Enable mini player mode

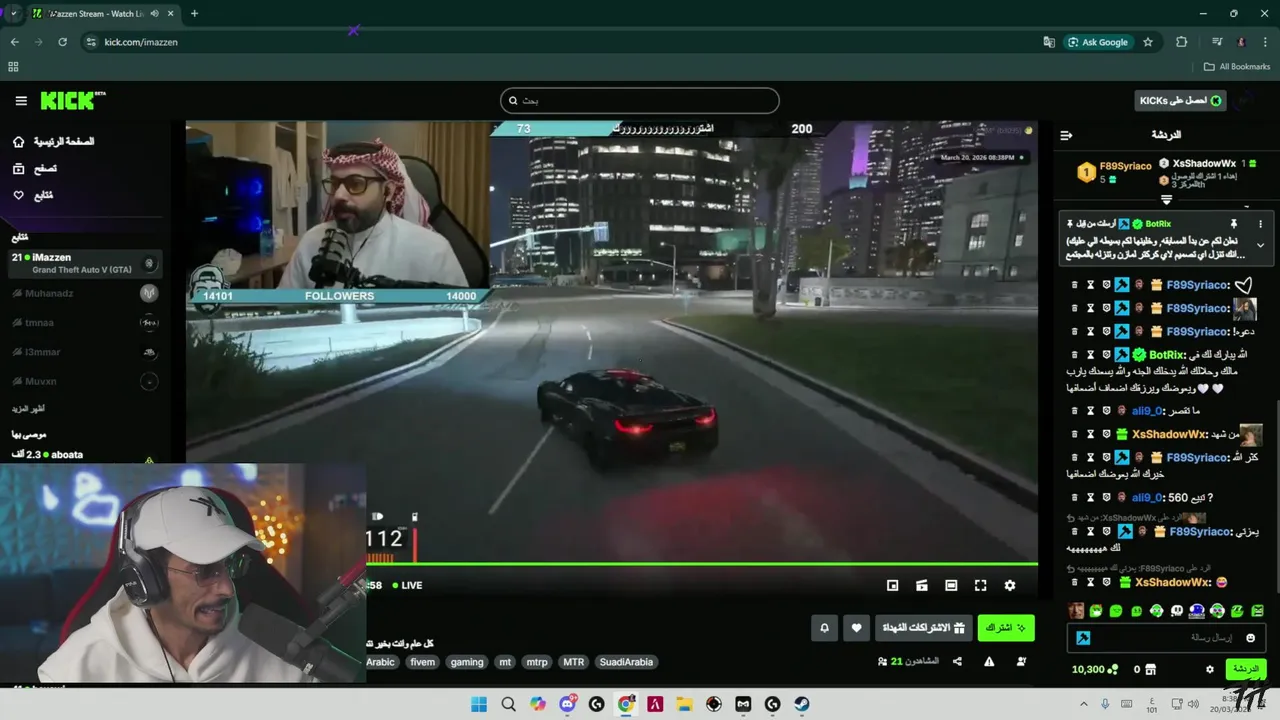pos(893,585)
